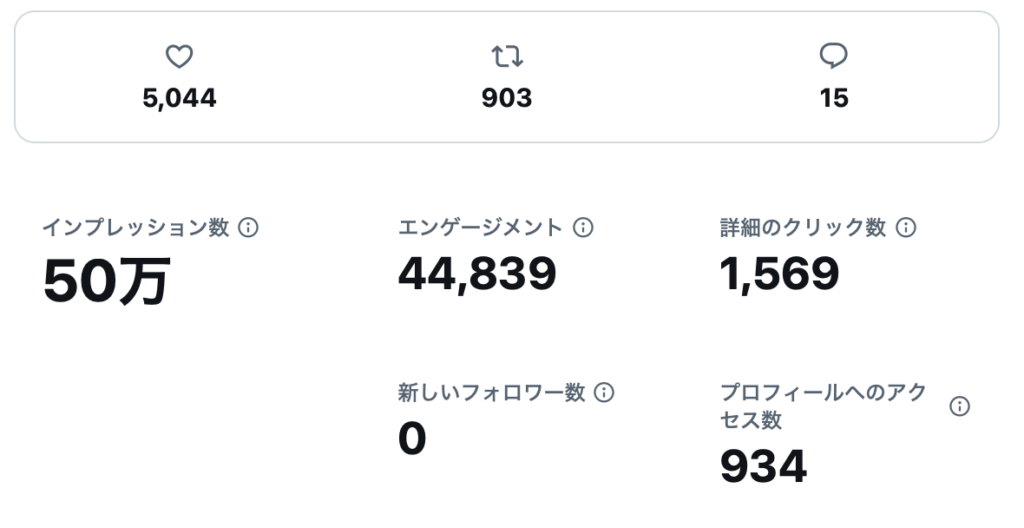
Task: Open info icon beside インプレッション数
Action: [248, 228]
